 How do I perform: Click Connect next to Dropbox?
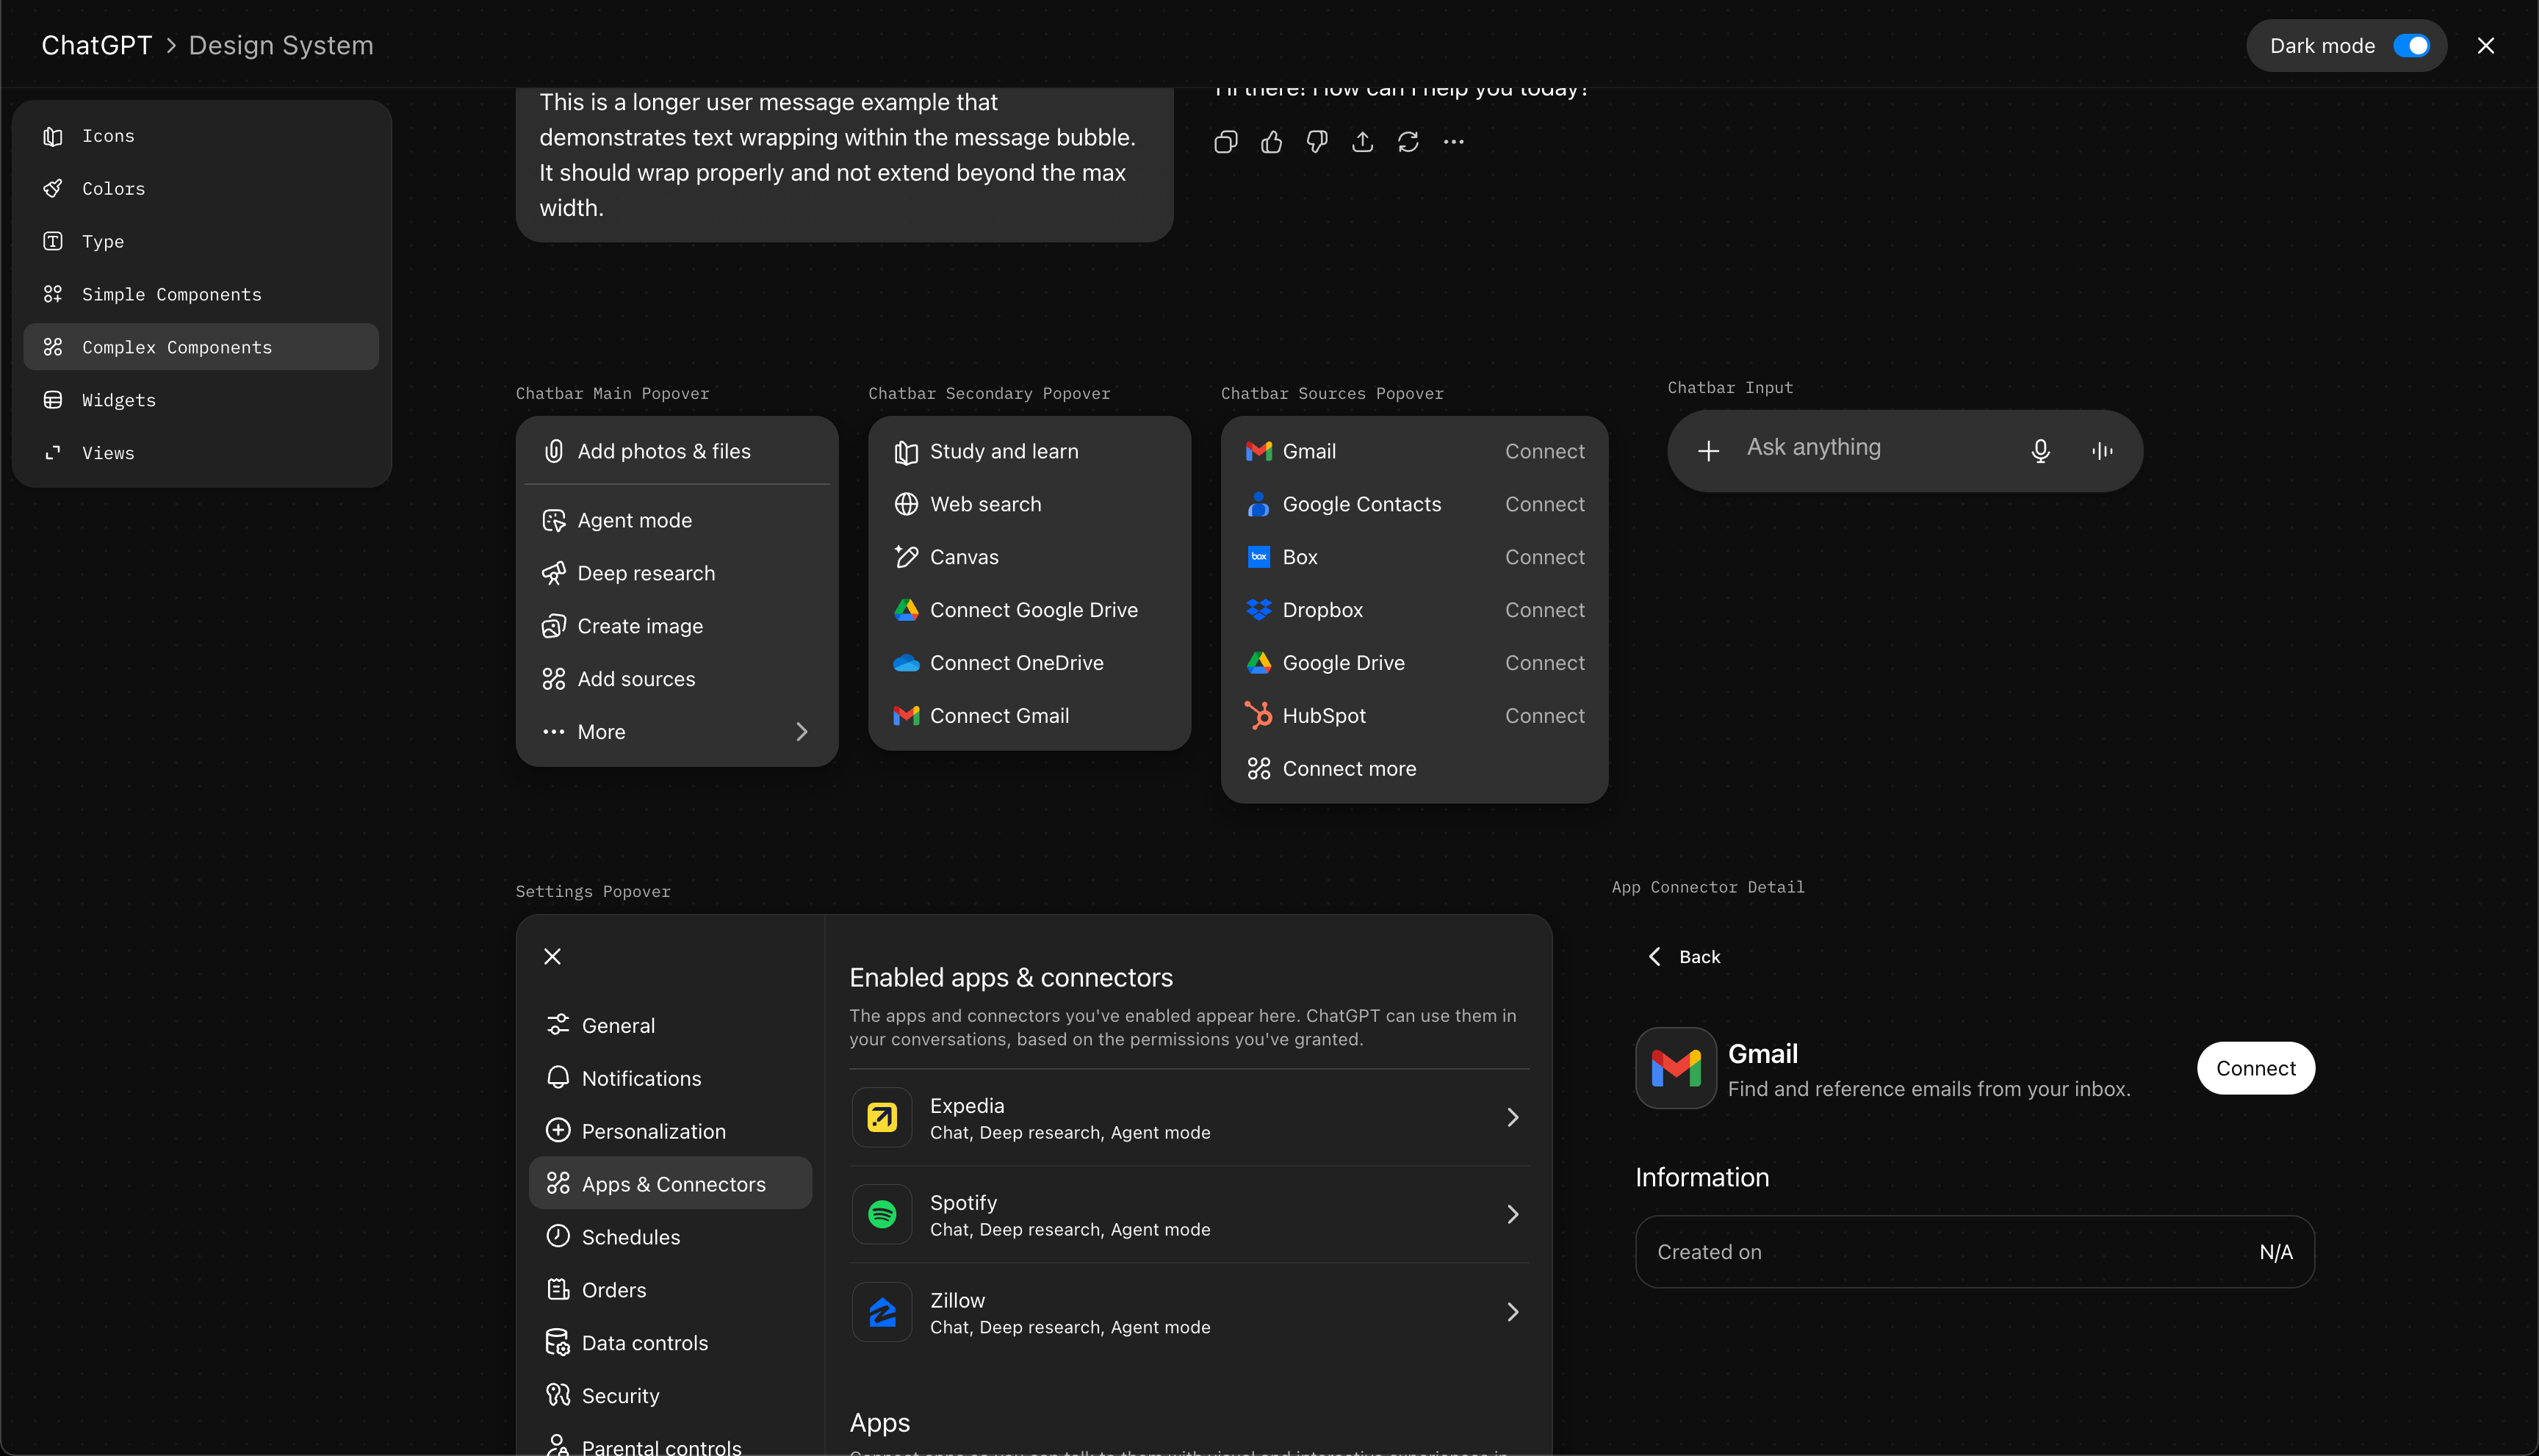pyautogui.click(x=1544, y=610)
